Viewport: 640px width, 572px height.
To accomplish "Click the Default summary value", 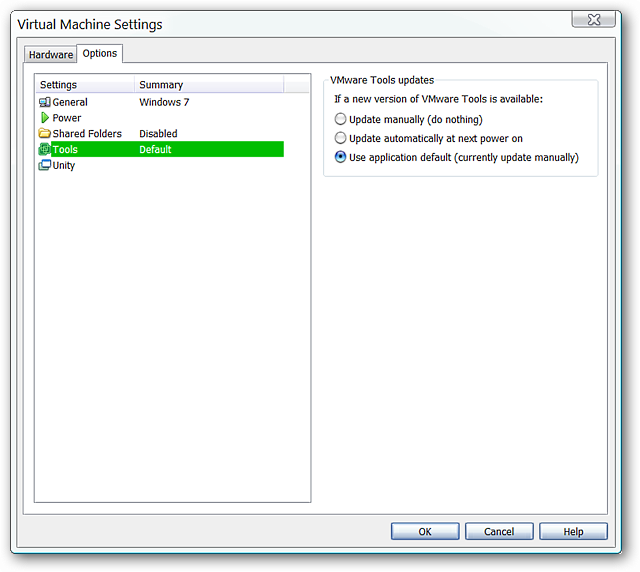I will [x=155, y=149].
